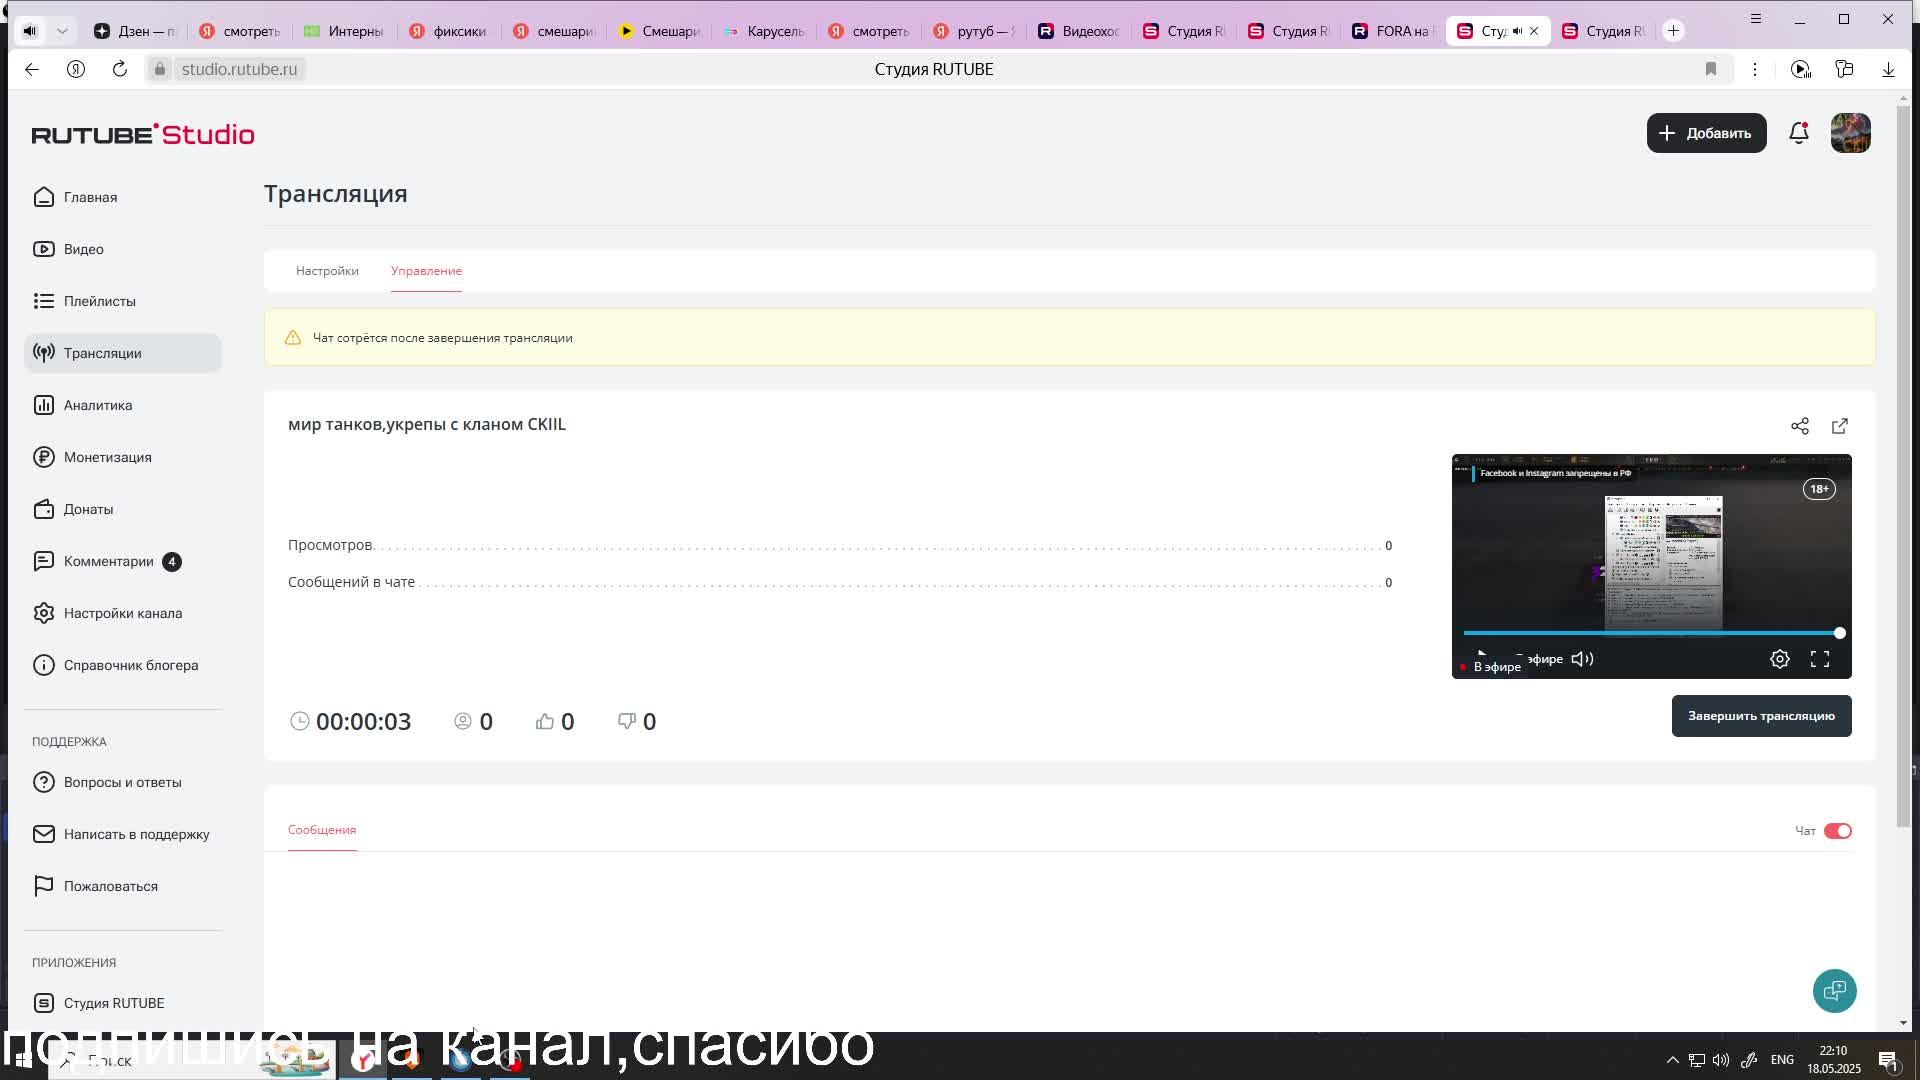The width and height of the screenshot is (1920, 1080).
Task: Click the browser bookmark icon
Action: point(1710,69)
